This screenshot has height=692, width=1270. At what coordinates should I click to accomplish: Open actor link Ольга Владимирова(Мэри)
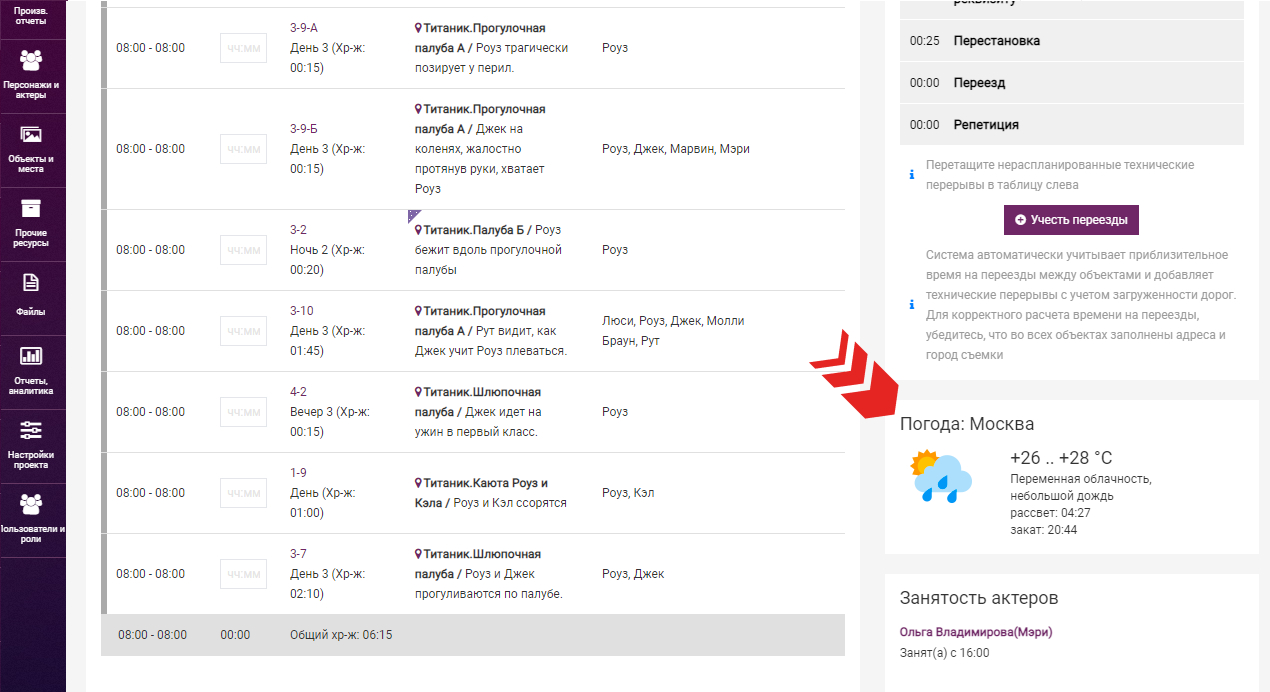(976, 632)
